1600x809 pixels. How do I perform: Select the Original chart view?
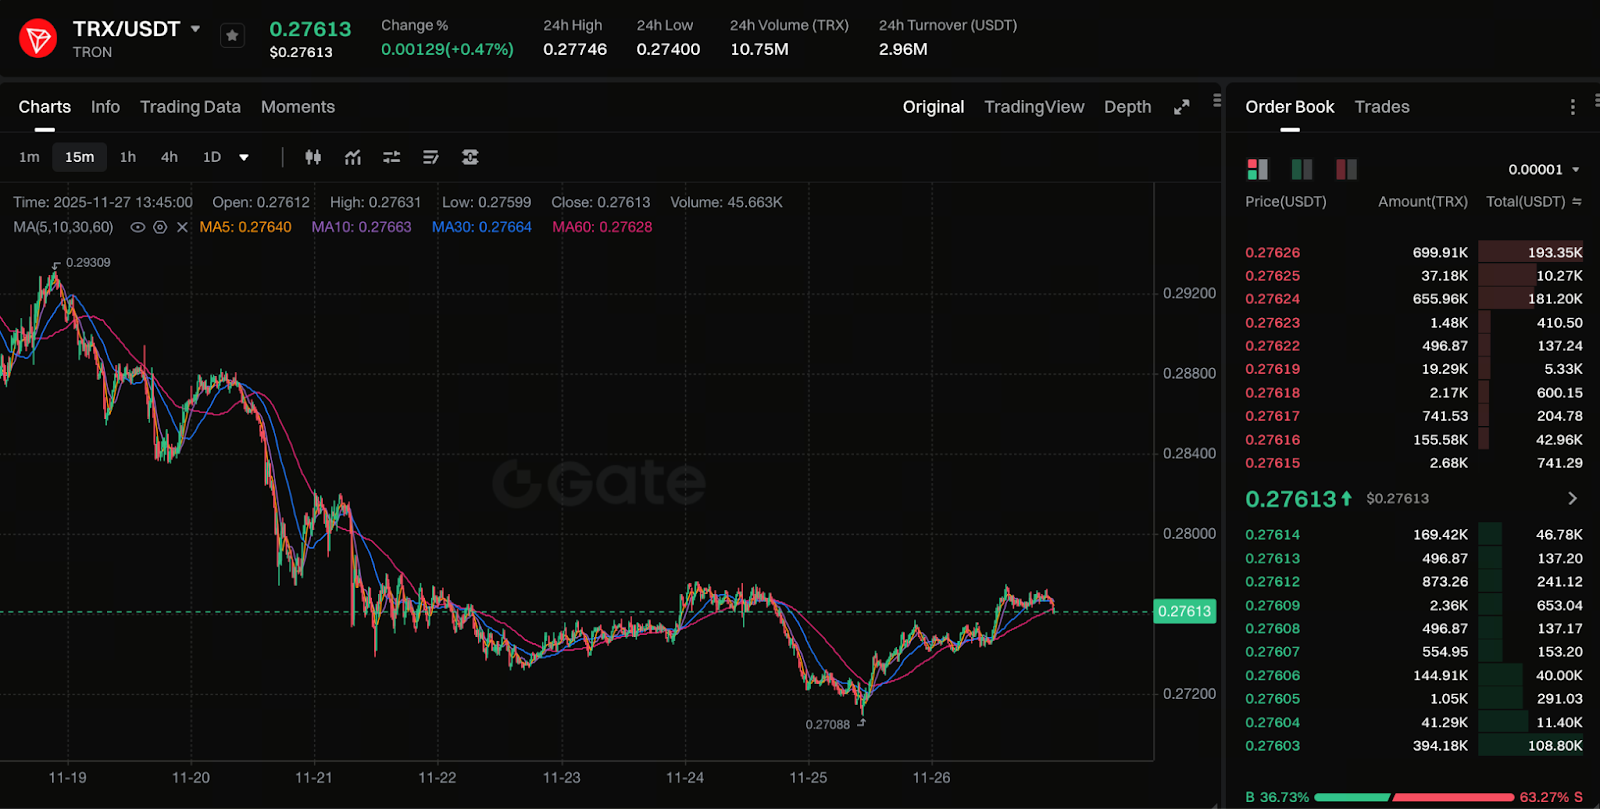pyautogui.click(x=933, y=107)
